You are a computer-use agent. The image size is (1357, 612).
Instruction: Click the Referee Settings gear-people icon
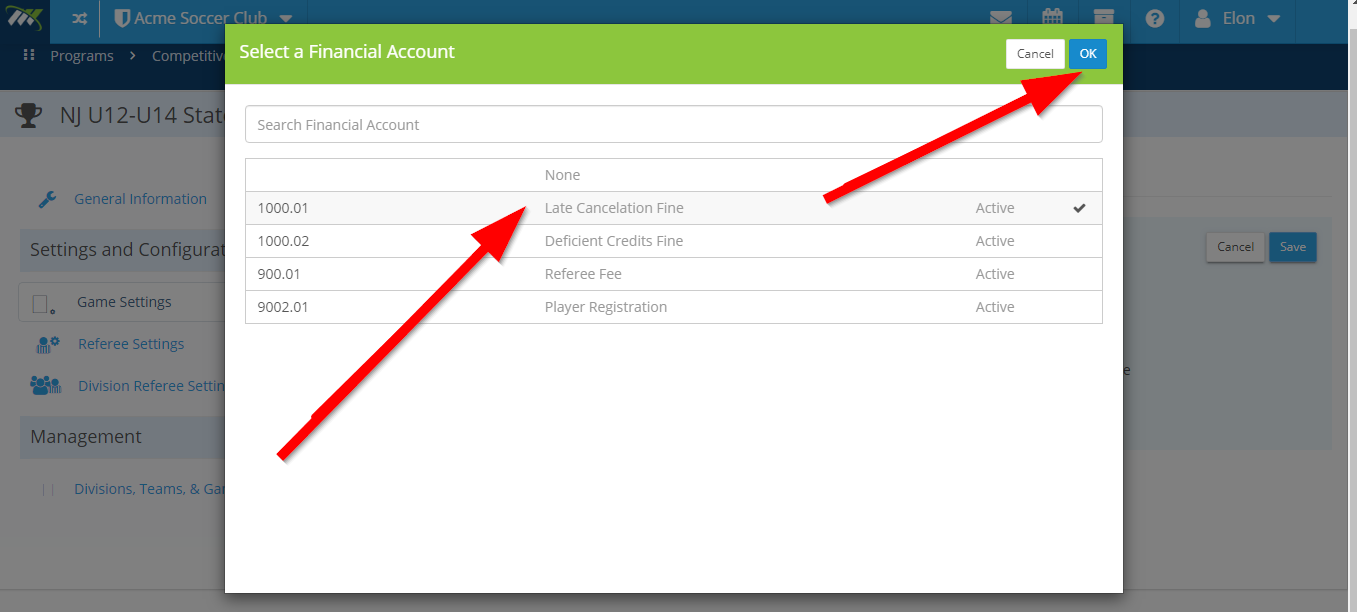point(47,344)
